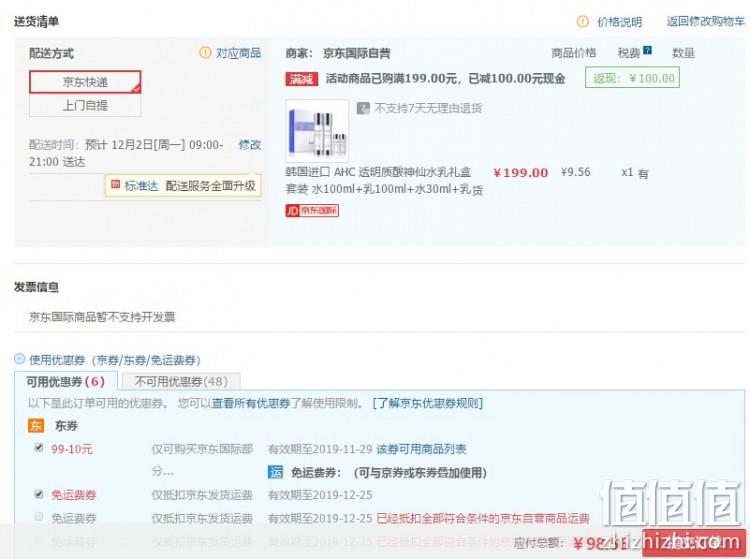The height and width of the screenshot is (559, 750).
Task: Click 修改 to change delivery time
Action: point(250,145)
